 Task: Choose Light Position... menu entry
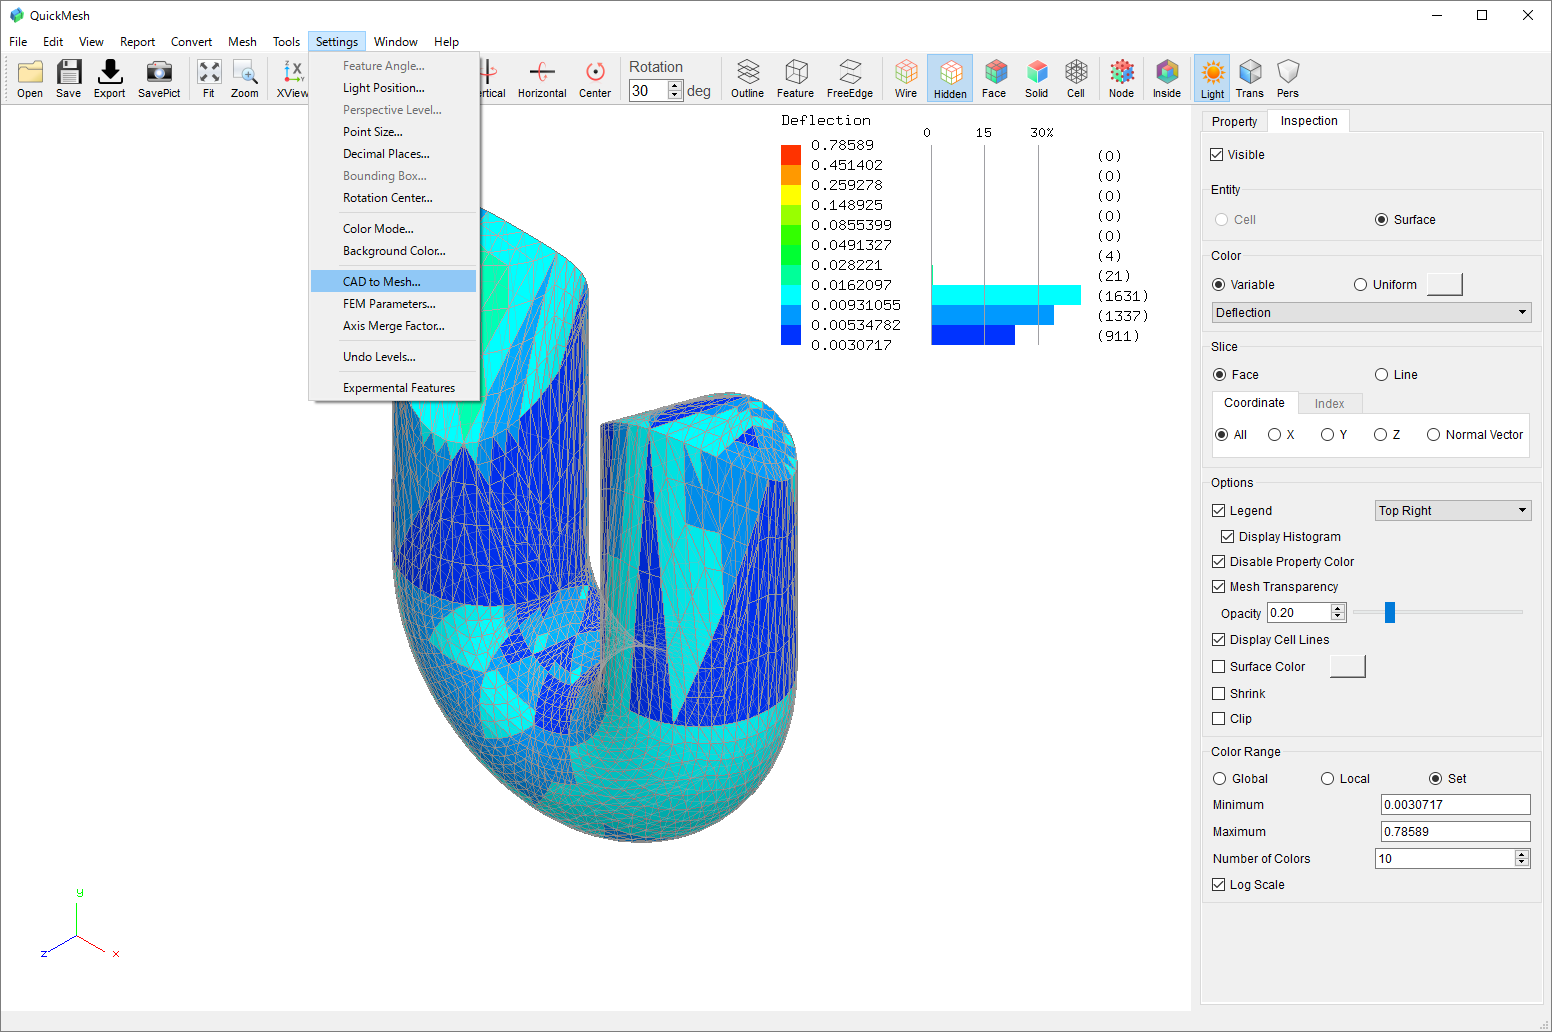click(393, 88)
